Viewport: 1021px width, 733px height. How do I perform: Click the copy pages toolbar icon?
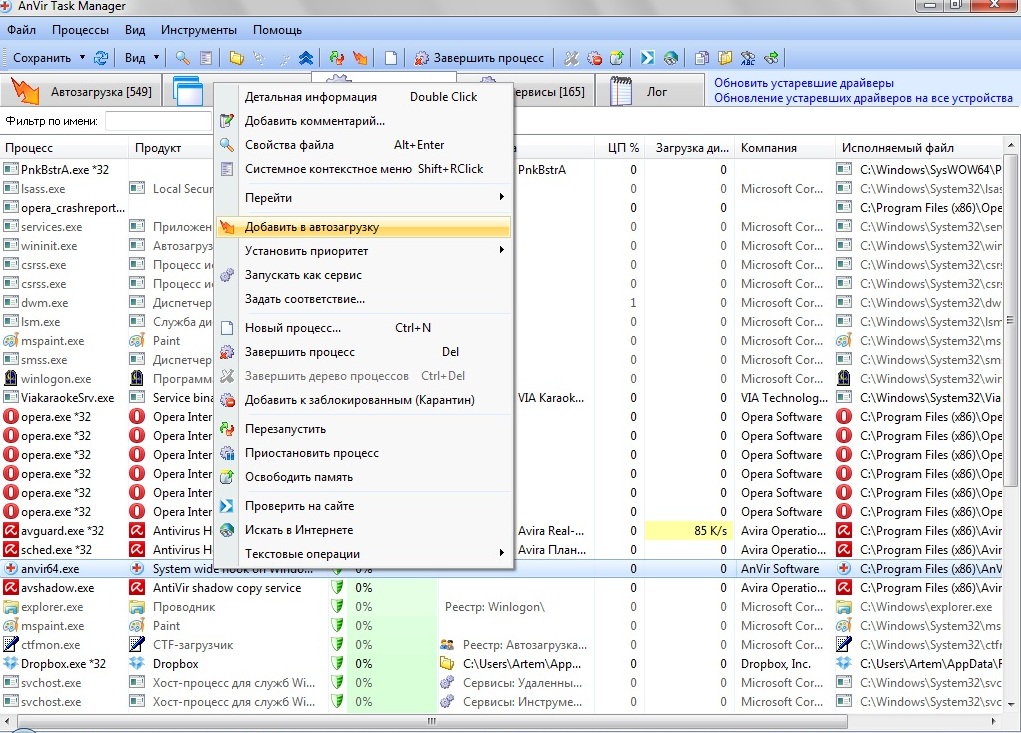(702, 58)
